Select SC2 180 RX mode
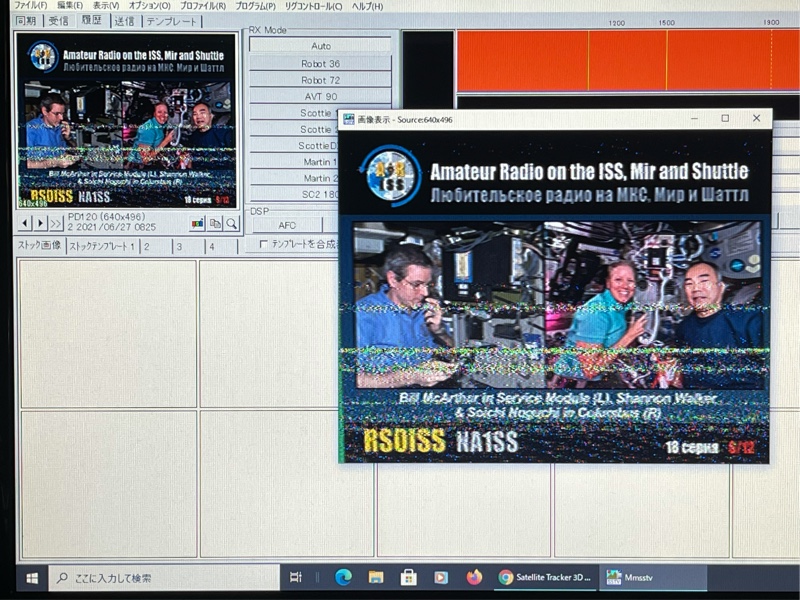Image resolution: width=800 pixels, height=600 pixels. (294, 194)
